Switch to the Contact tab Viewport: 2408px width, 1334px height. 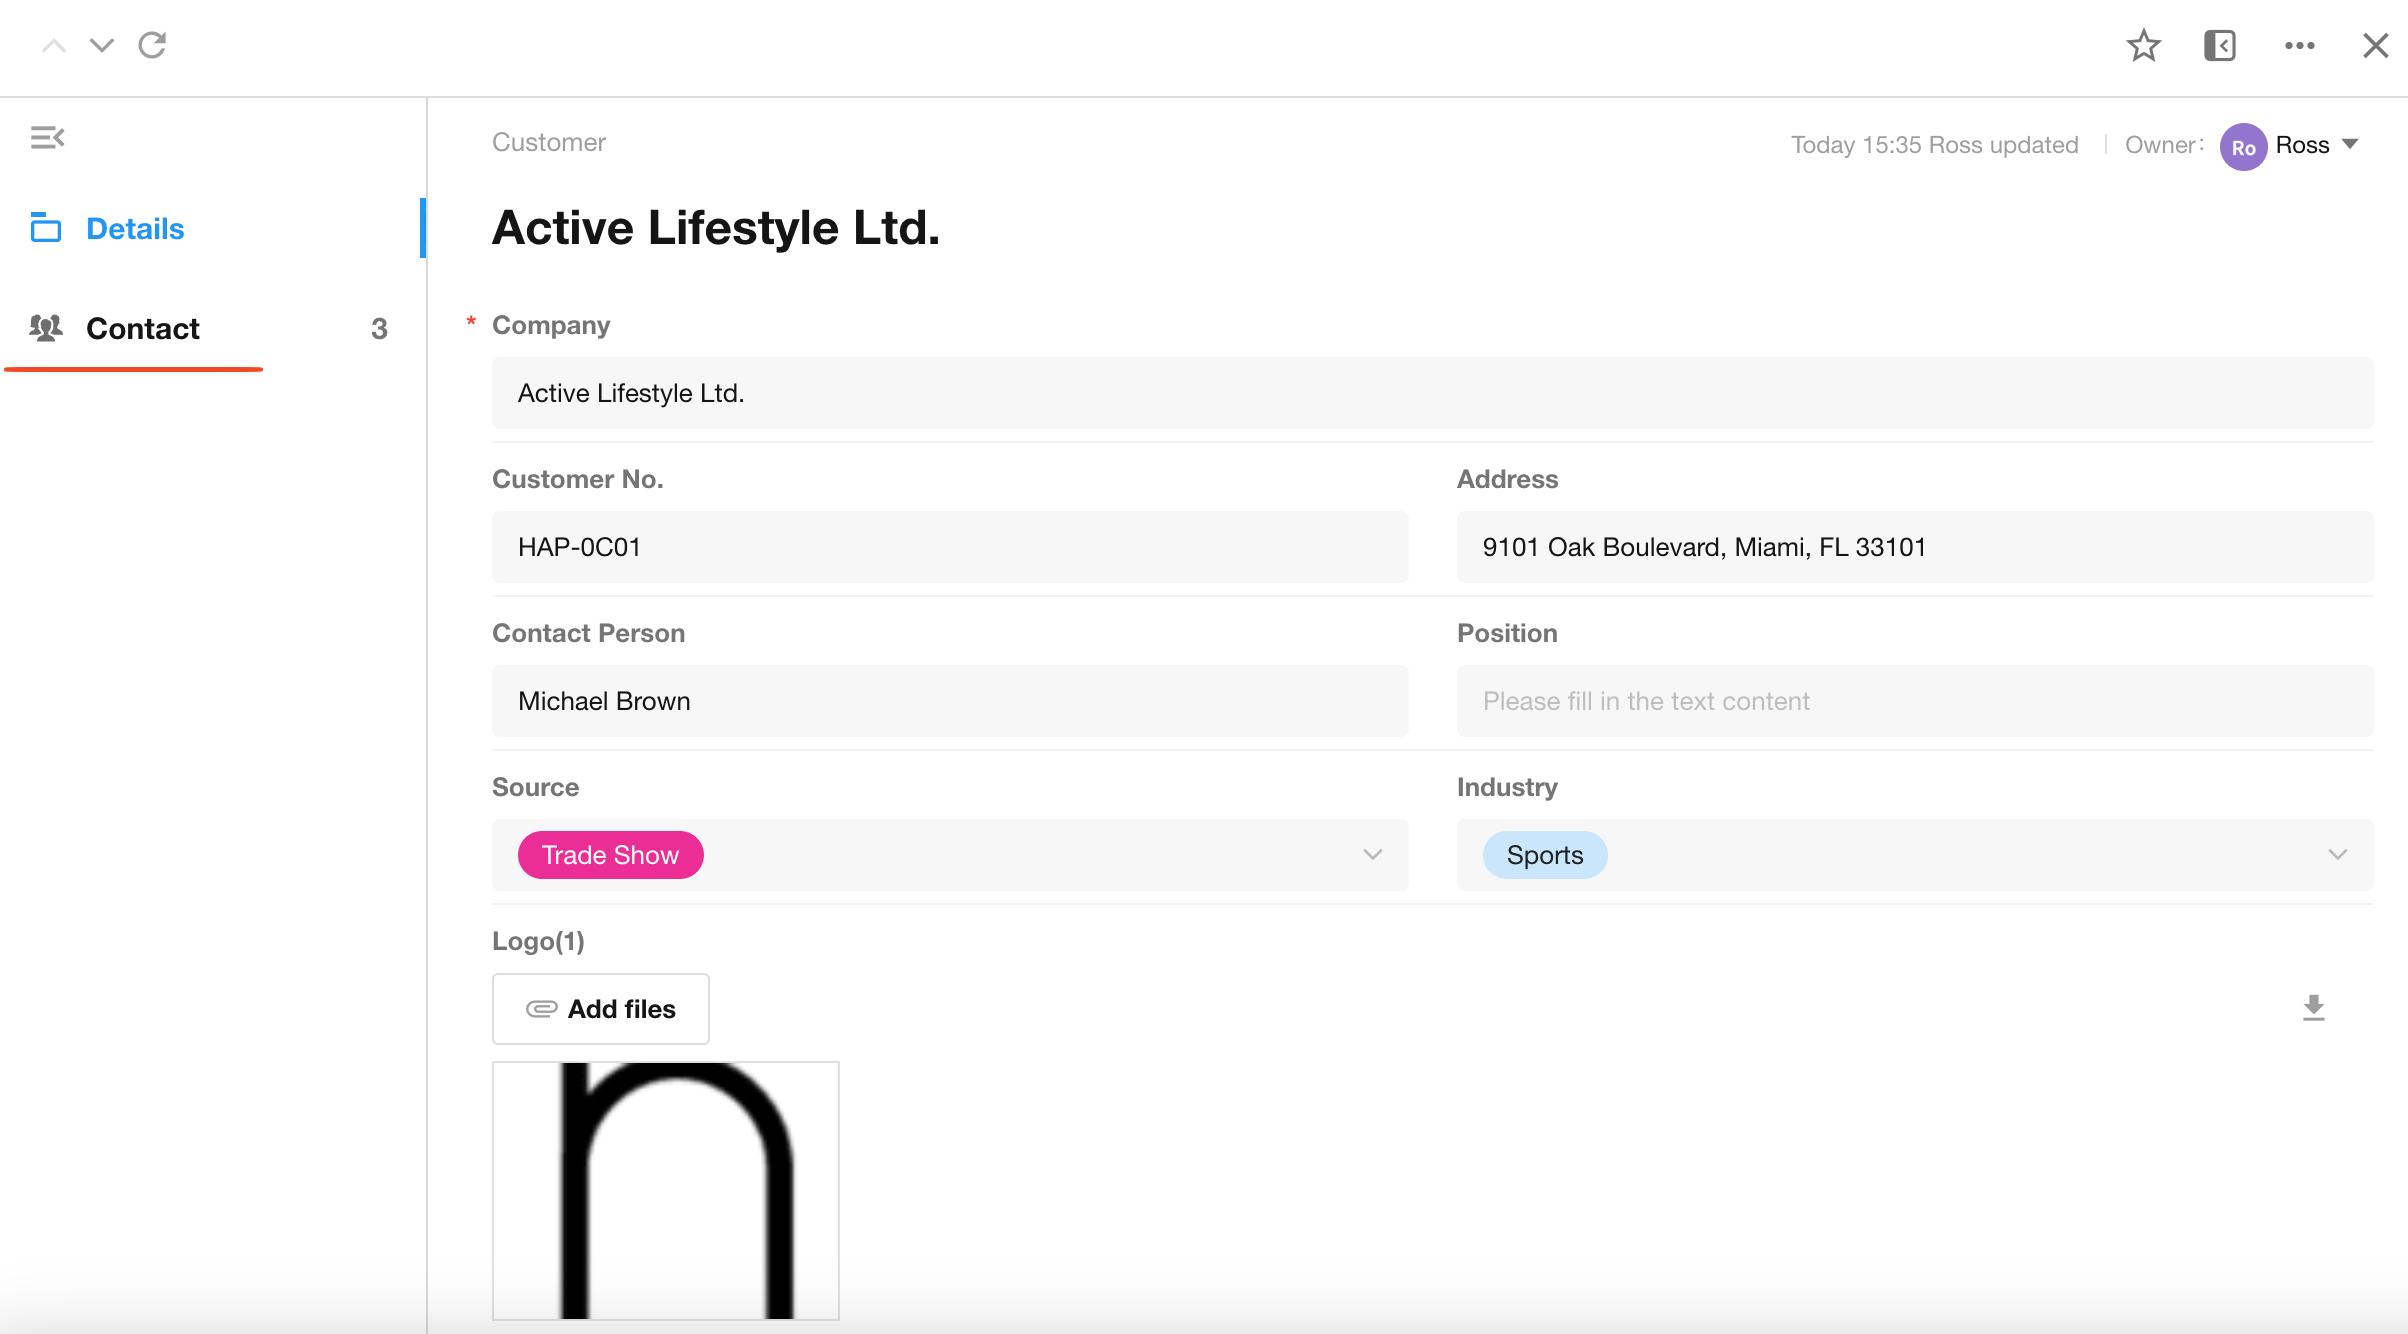pyautogui.click(x=142, y=329)
